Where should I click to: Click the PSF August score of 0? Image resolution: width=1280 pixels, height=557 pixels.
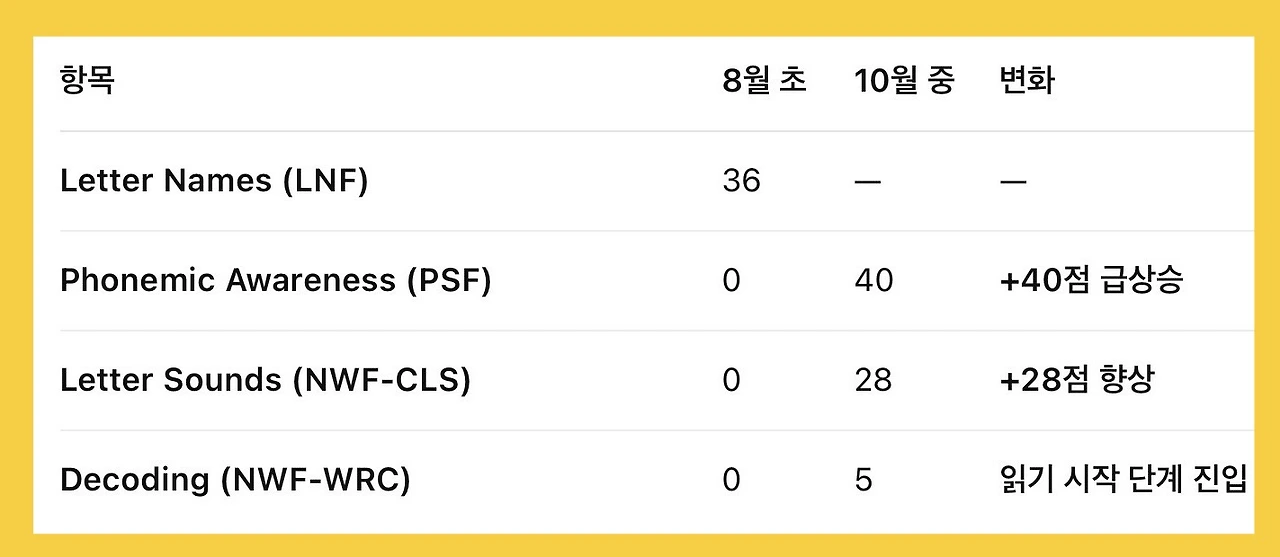pos(731,281)
